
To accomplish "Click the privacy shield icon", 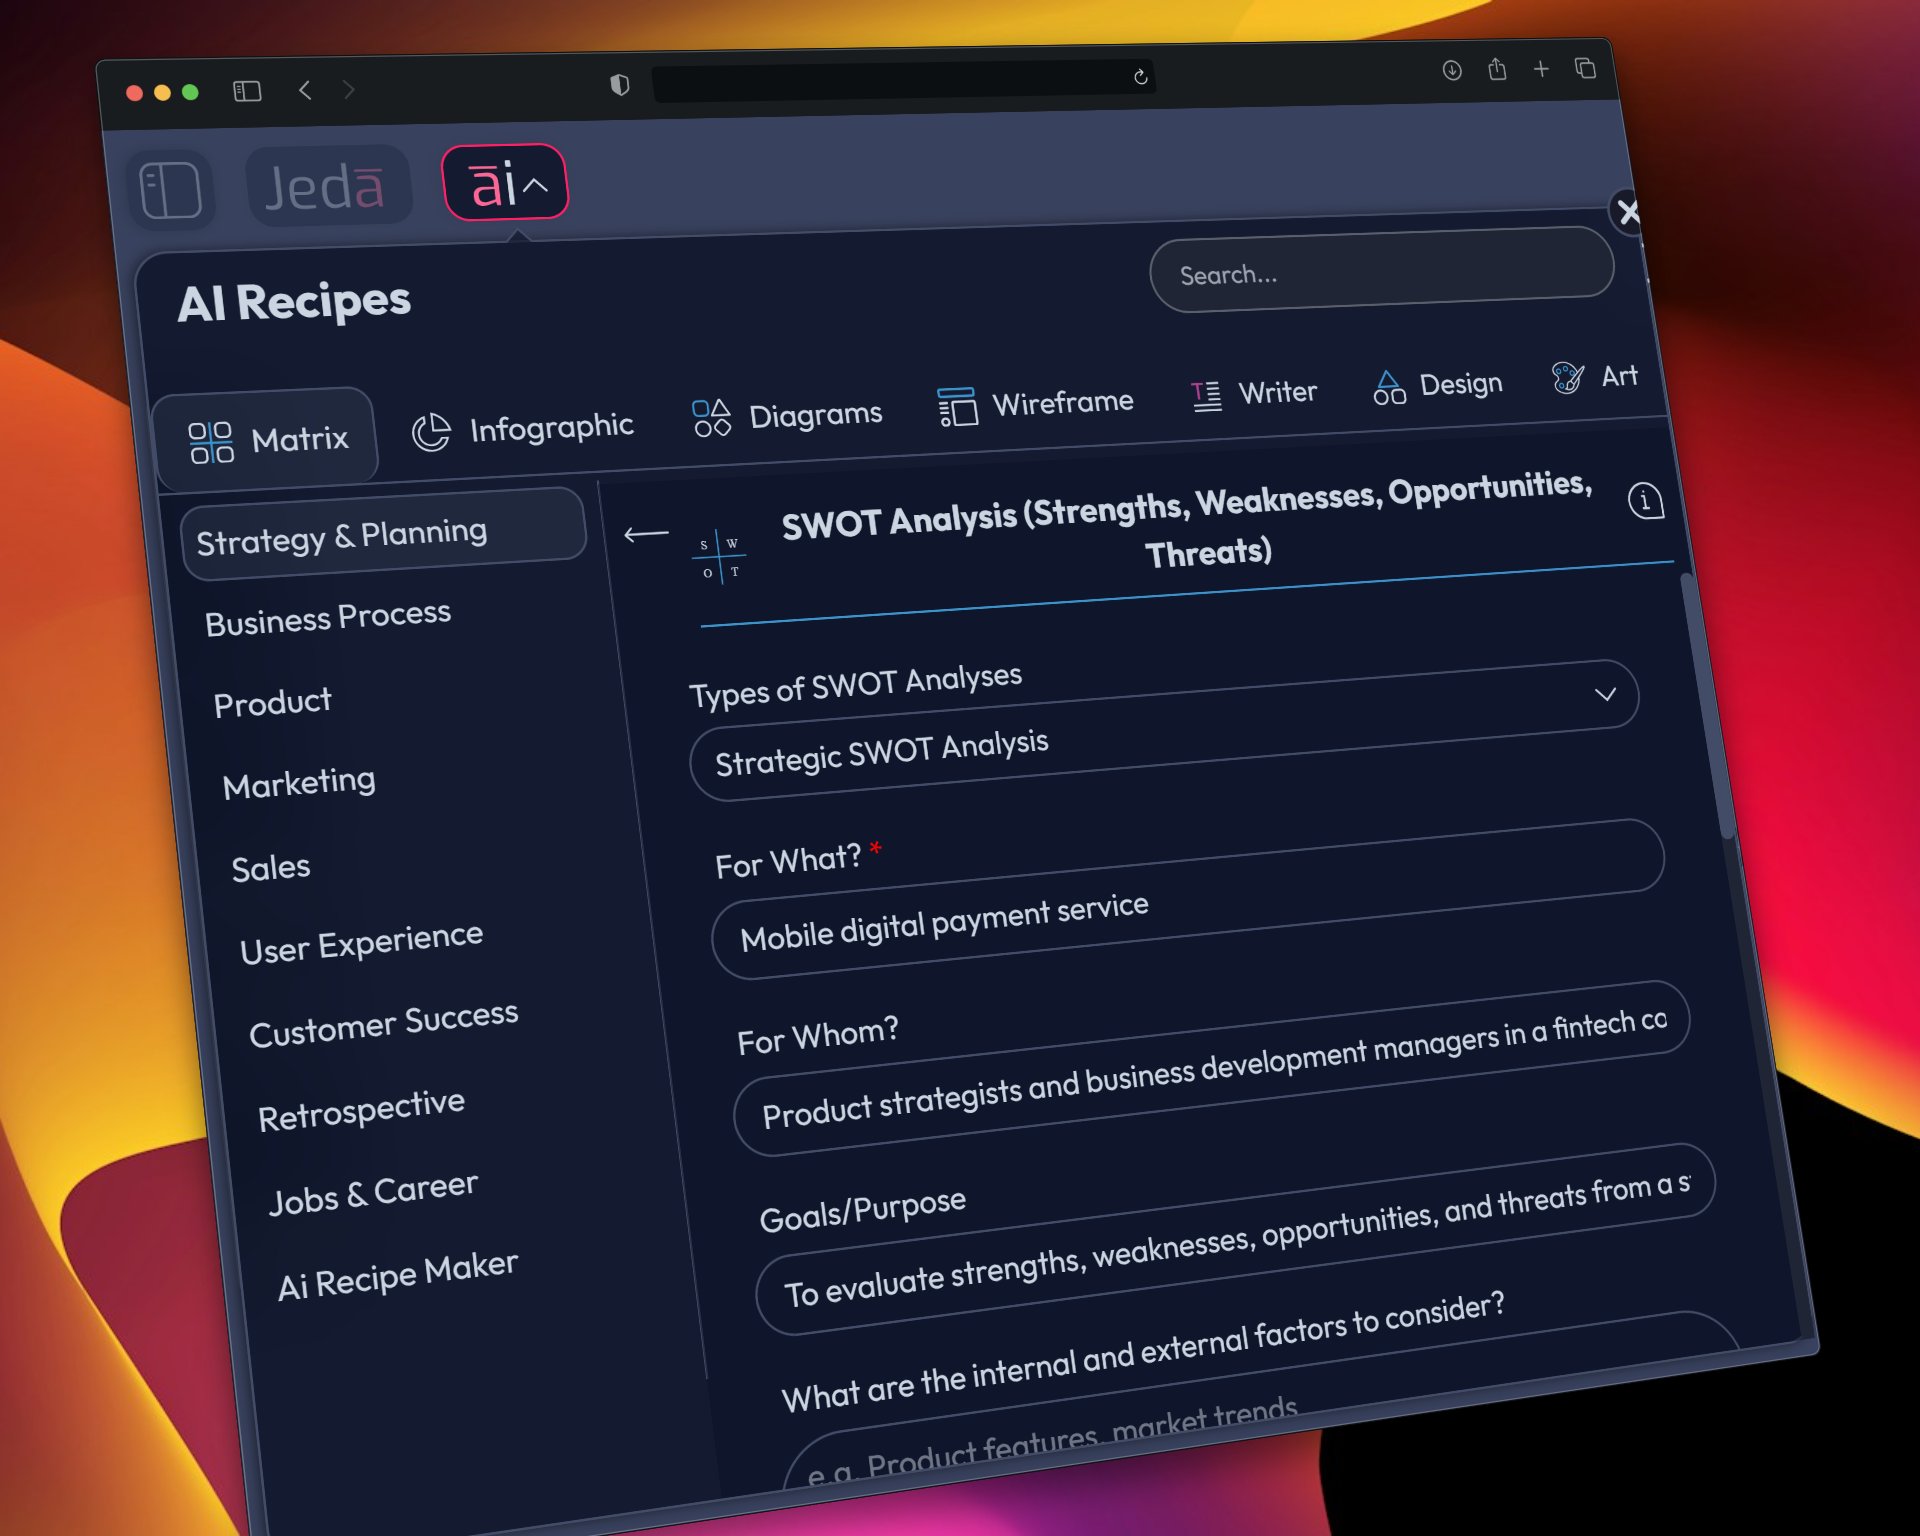I will click(620, 85).
